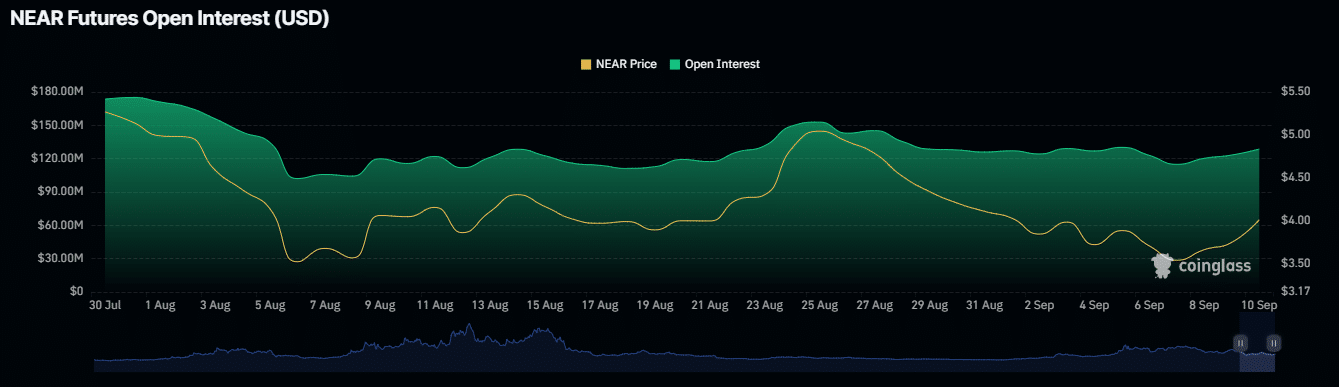The height and width of the screenshot is (387, 1339).
Task: Click the 25 Aug date label
Action: click(820, 305)
